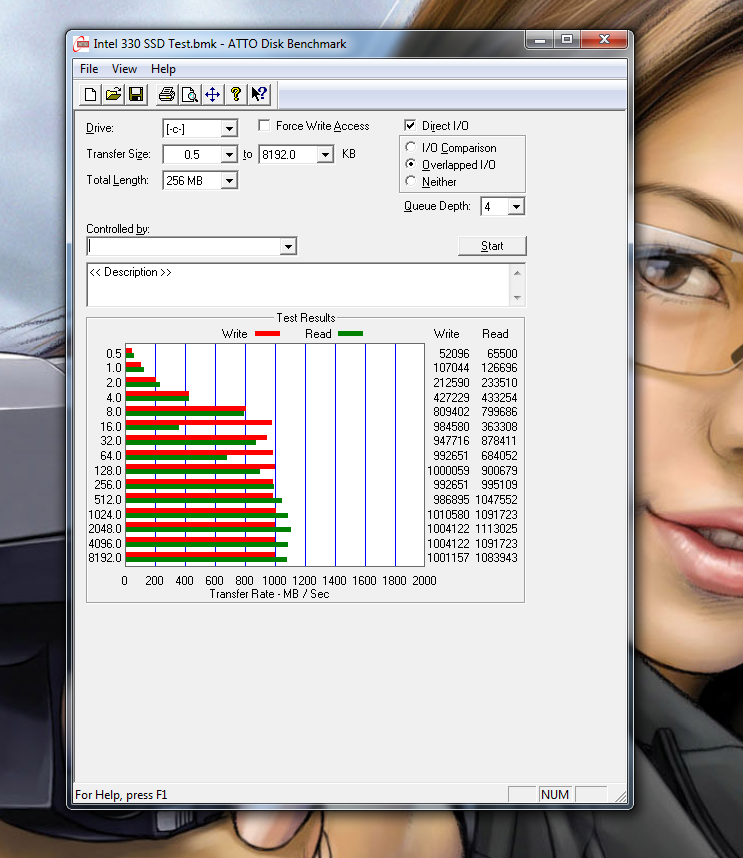The width and height of the screenshot is (743, 858).
Task: Click description scrollbar up arrow
Action: 517,273
